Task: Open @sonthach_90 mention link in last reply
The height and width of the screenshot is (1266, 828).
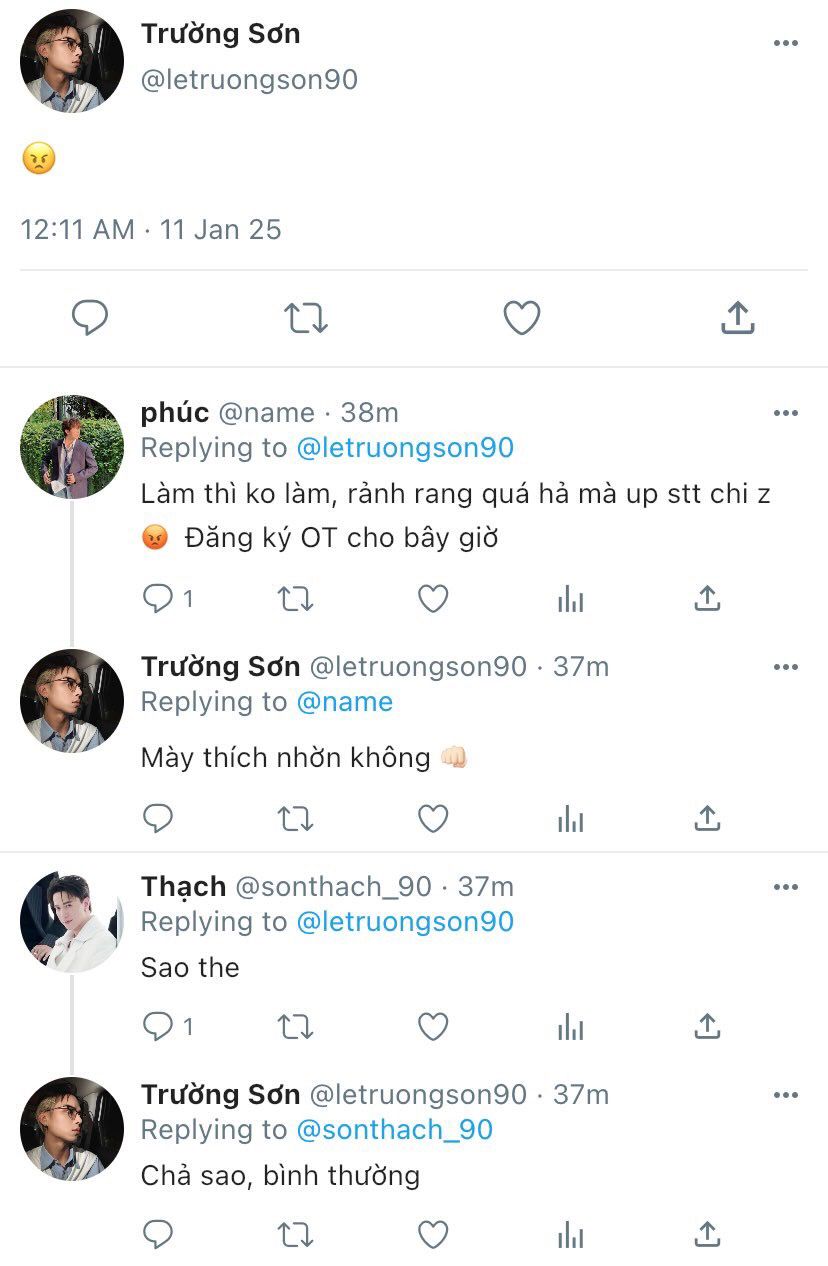Action: [x=395, y=1130]
